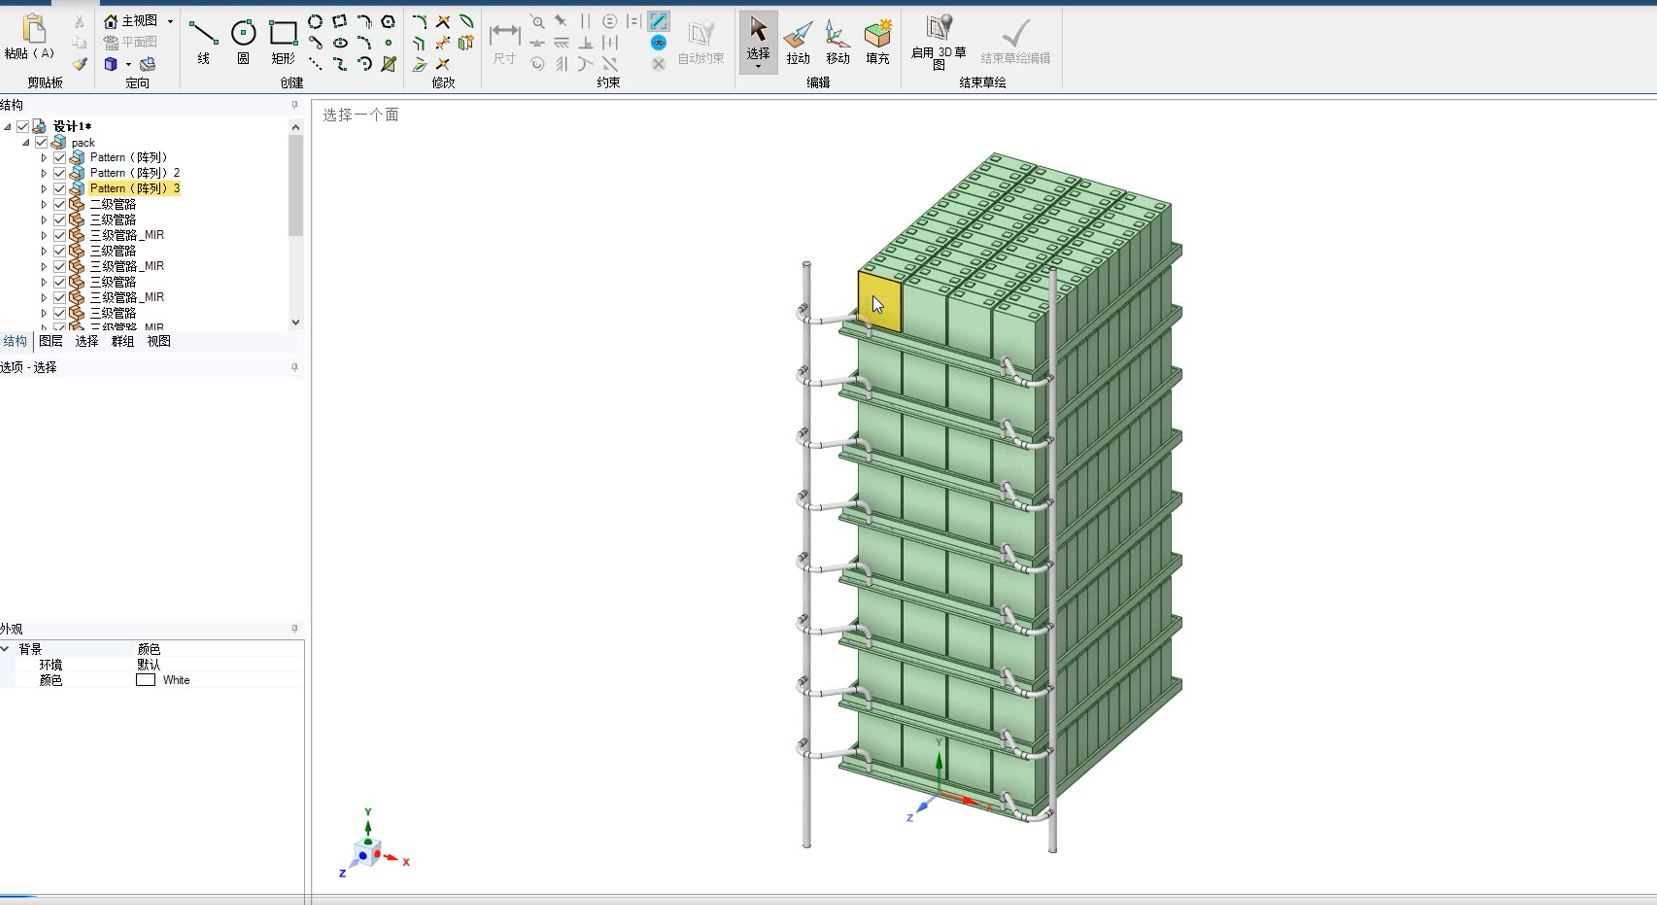
Task: Toggle checkbox of first Pattern（阵列）
Action: [60, 158]
